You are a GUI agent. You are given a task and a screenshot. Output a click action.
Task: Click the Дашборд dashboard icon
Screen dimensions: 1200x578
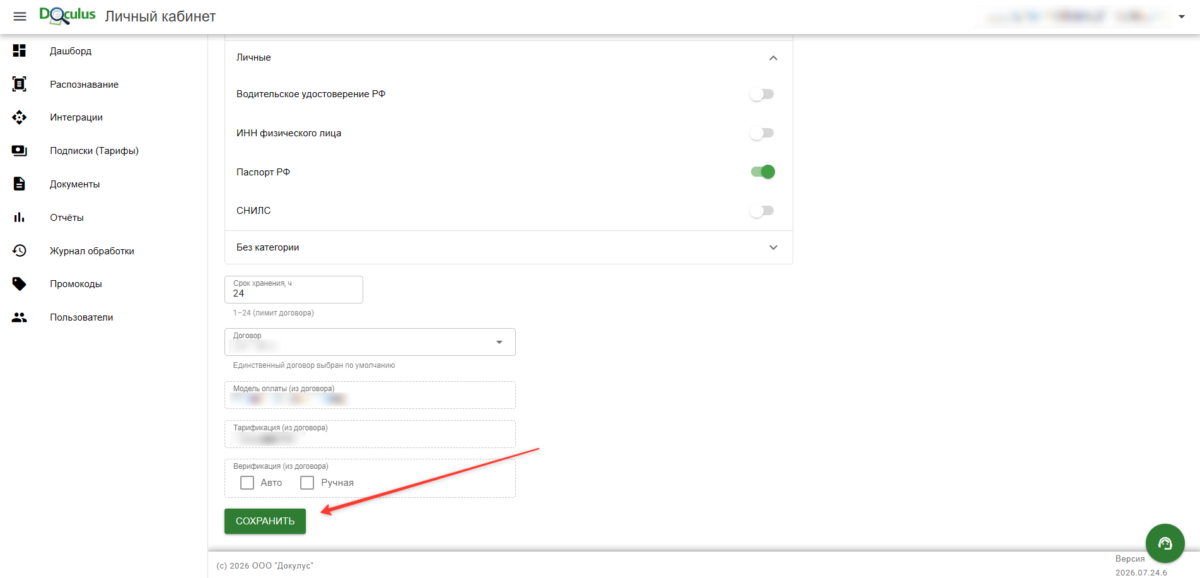coord(19,51)
